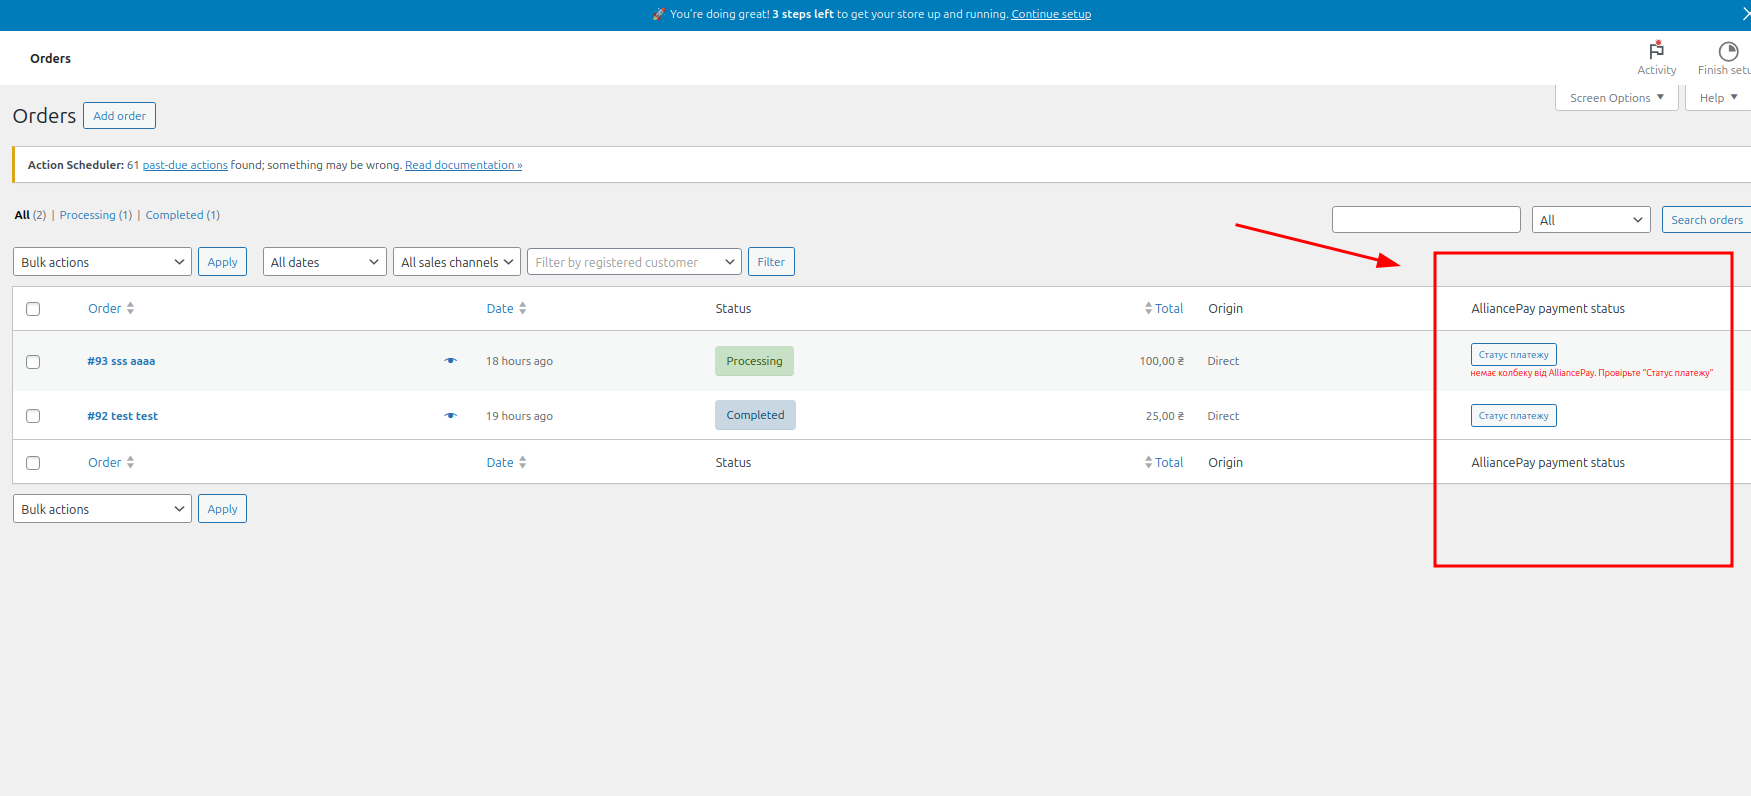Preview order #93 with eye icon
Screen dimensions: 1751x796
[451, 361]
